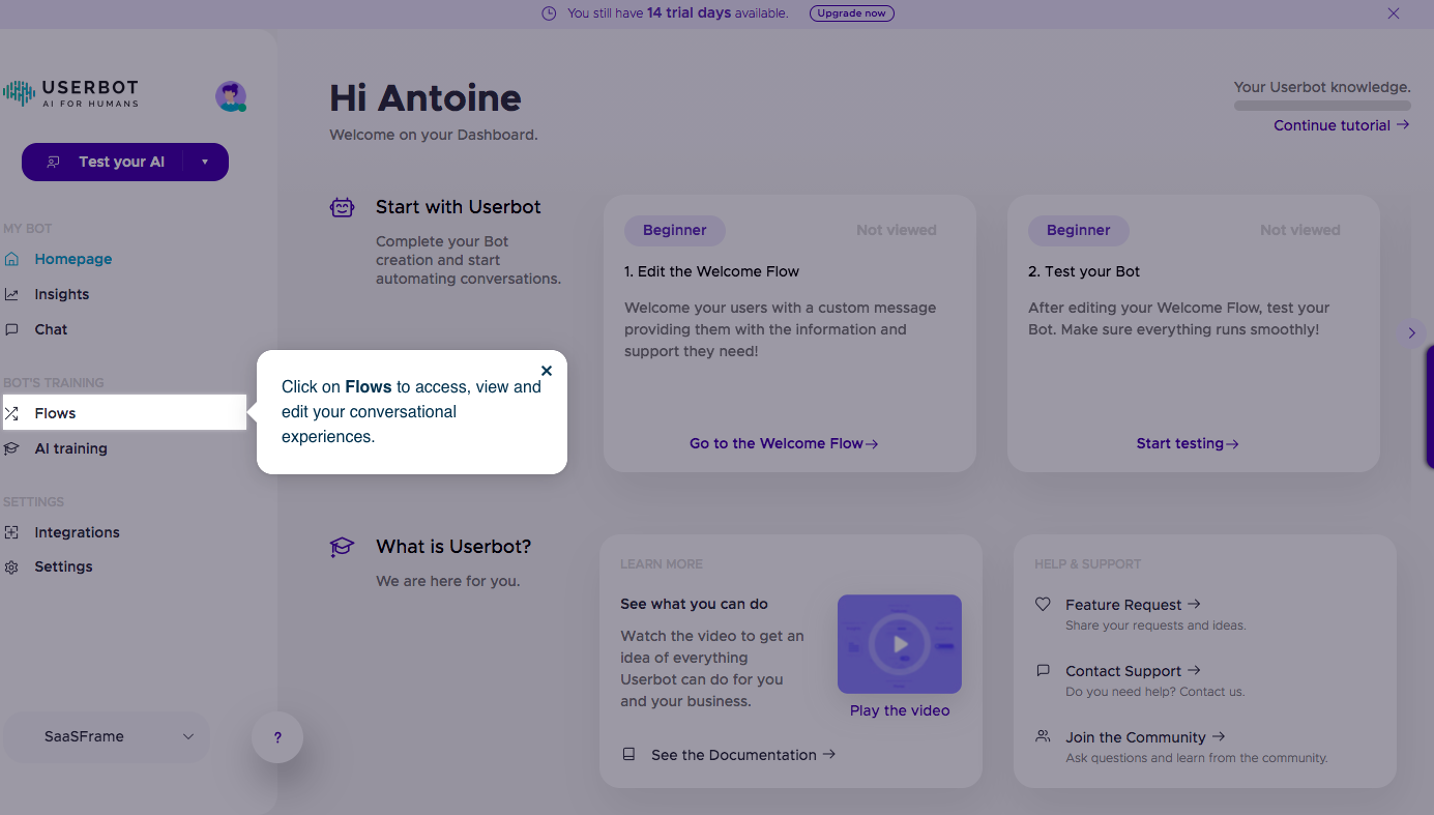Click the Integrations icon

coord(12,532)
